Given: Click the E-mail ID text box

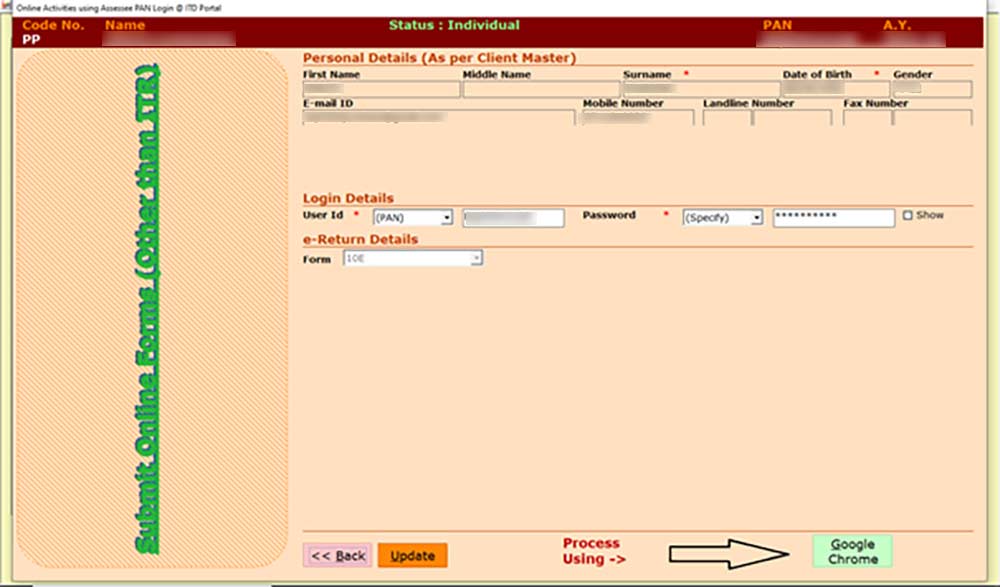Looking at the screenshot, I should pyautogui.click(x=438, y=118).
